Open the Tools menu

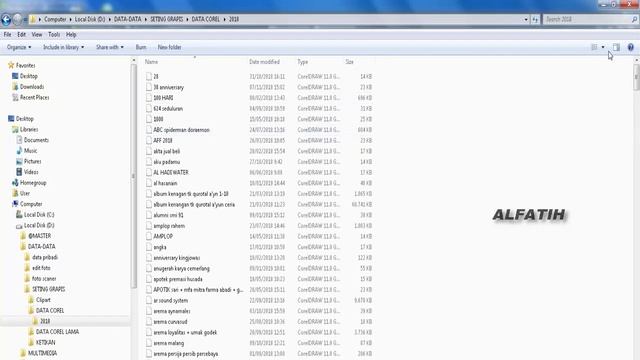pyautogui.click(x=54, y=35)
